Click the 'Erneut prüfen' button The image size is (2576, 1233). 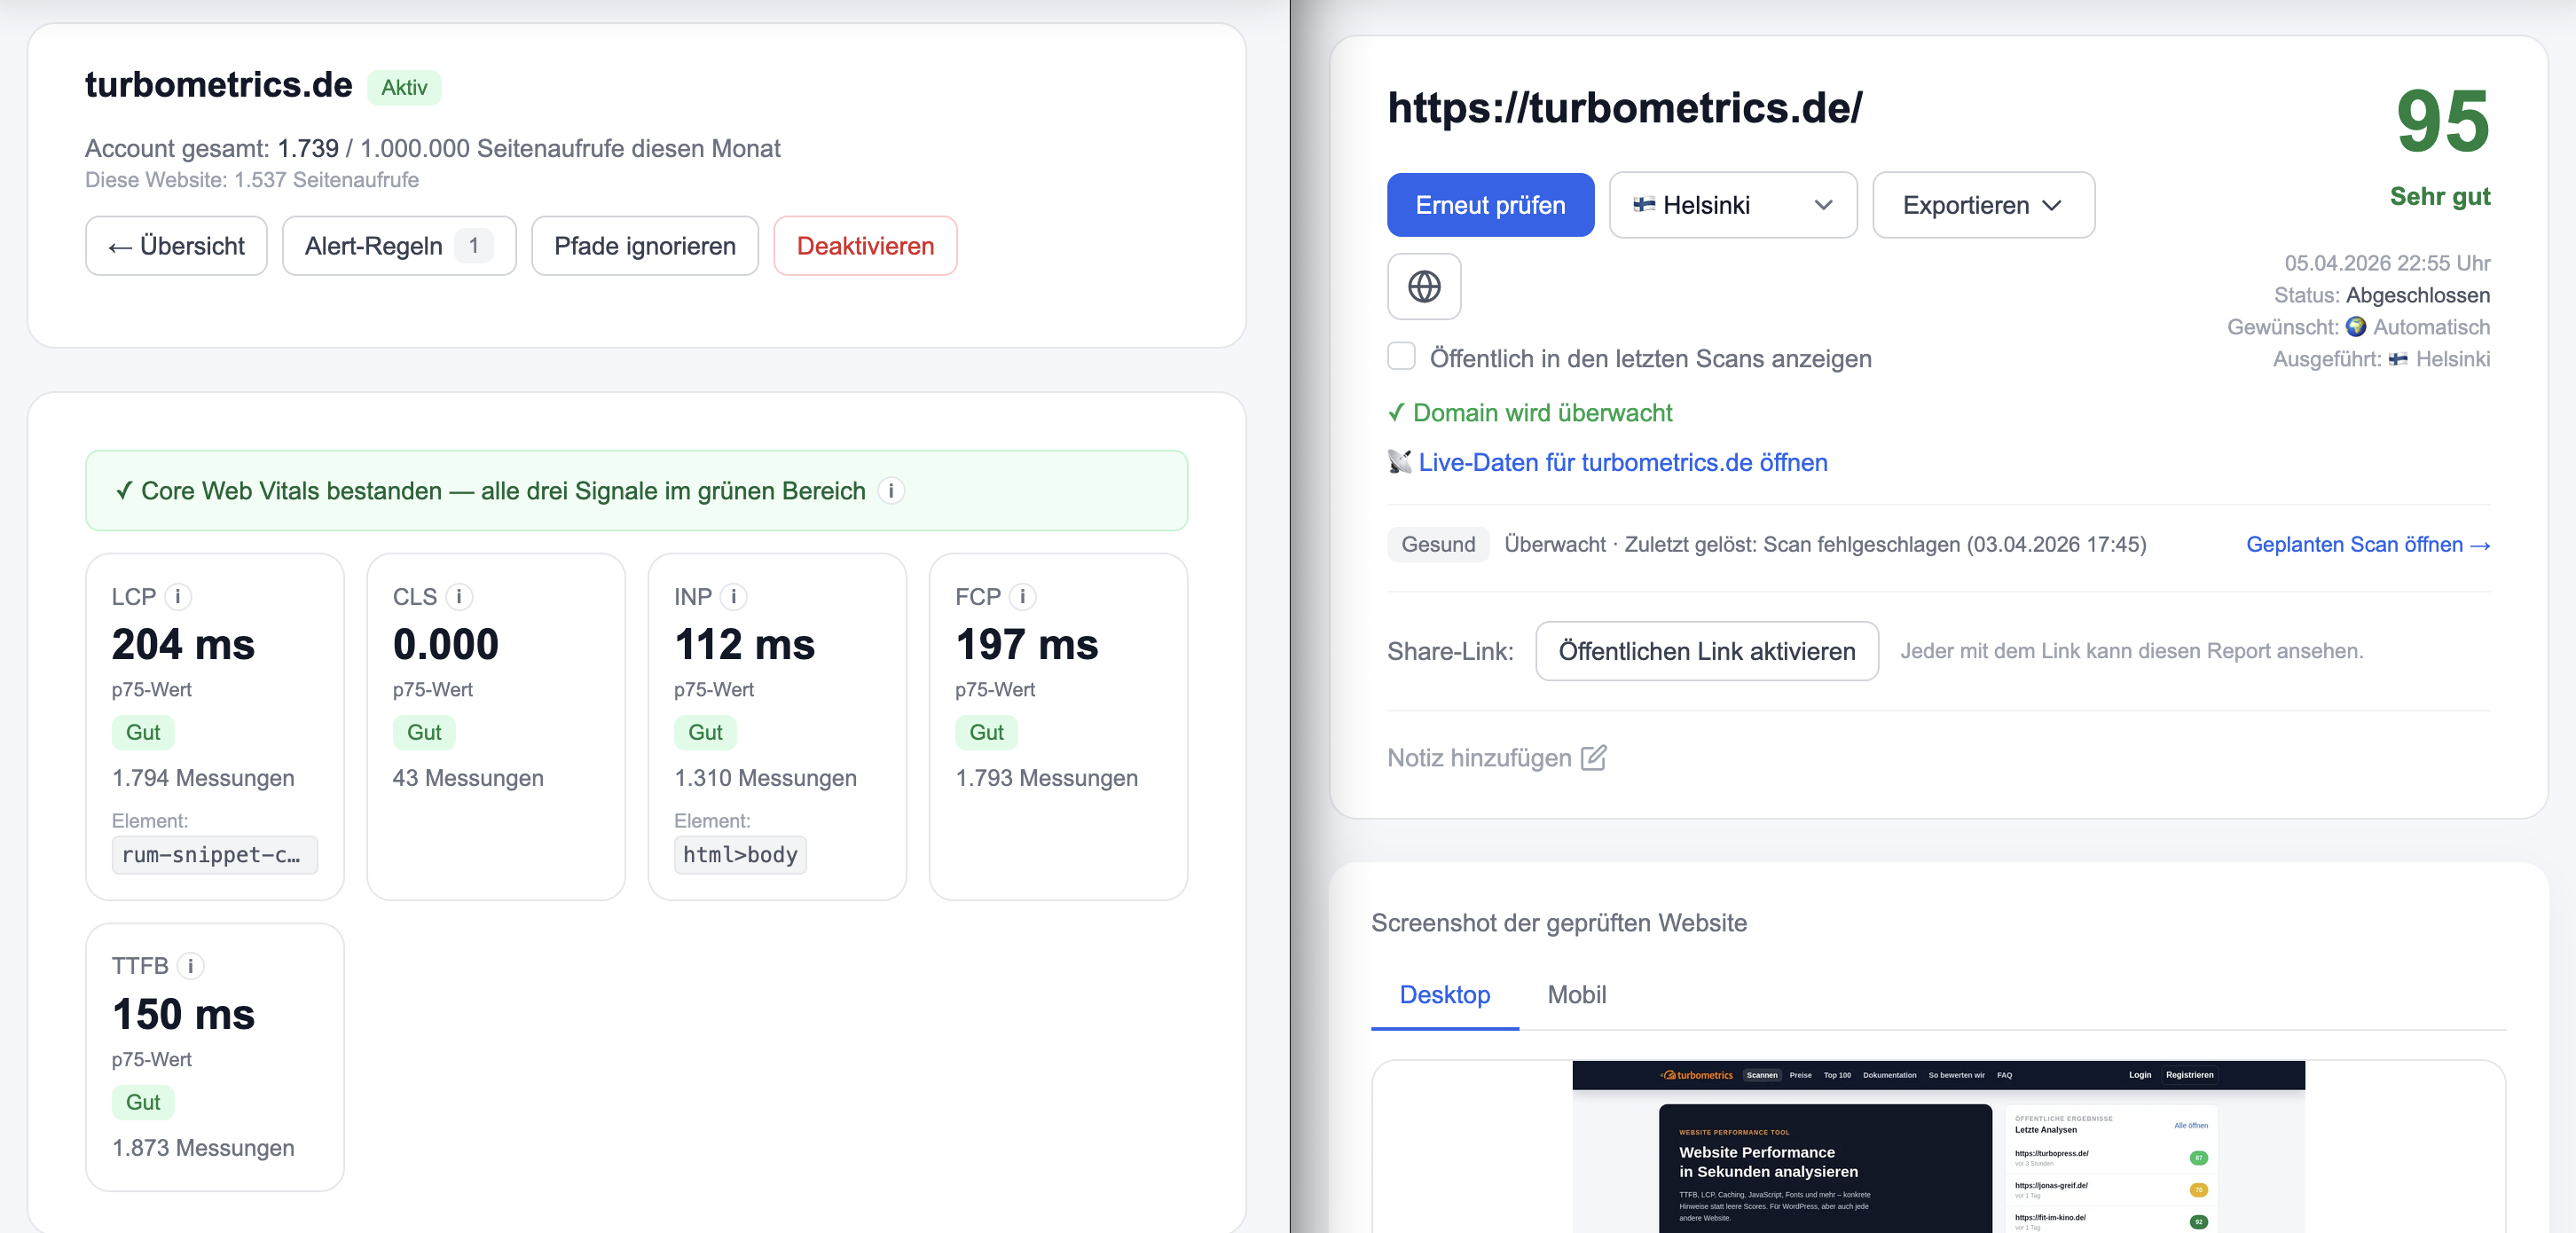pyautogui.click(x=1489, y=205)
